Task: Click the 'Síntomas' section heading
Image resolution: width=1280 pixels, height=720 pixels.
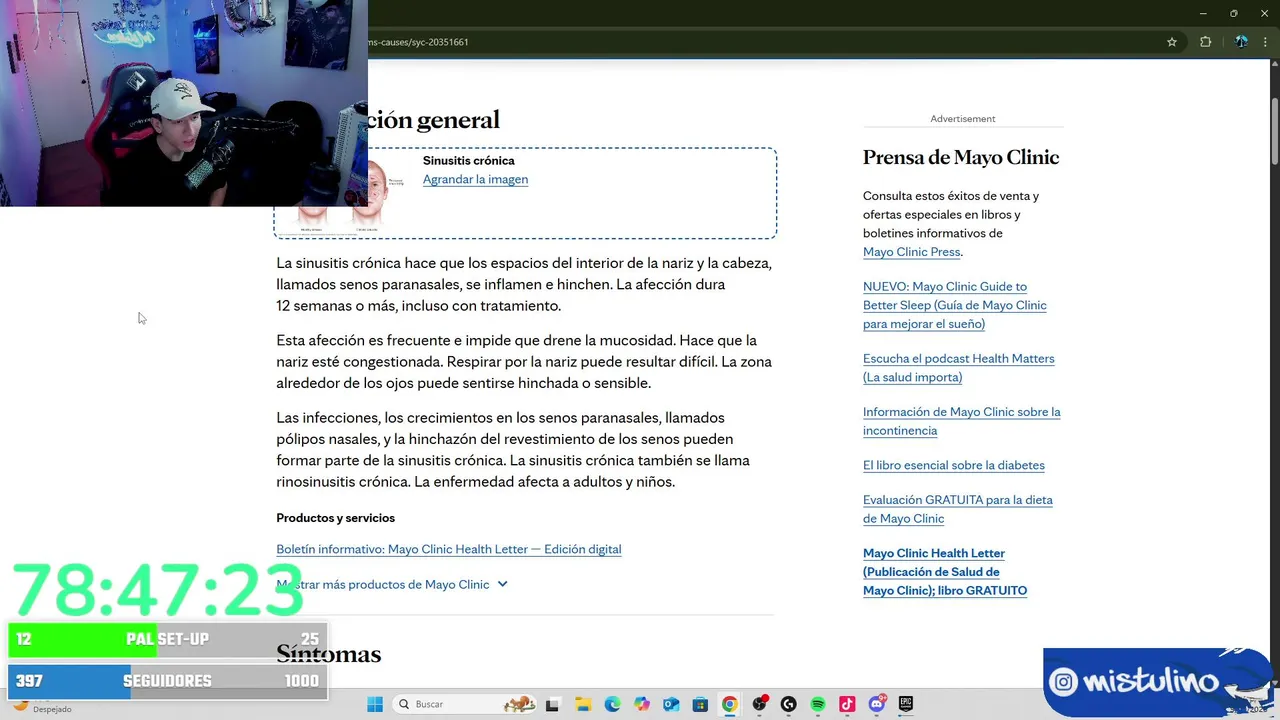Action: [x=328, y=654]
